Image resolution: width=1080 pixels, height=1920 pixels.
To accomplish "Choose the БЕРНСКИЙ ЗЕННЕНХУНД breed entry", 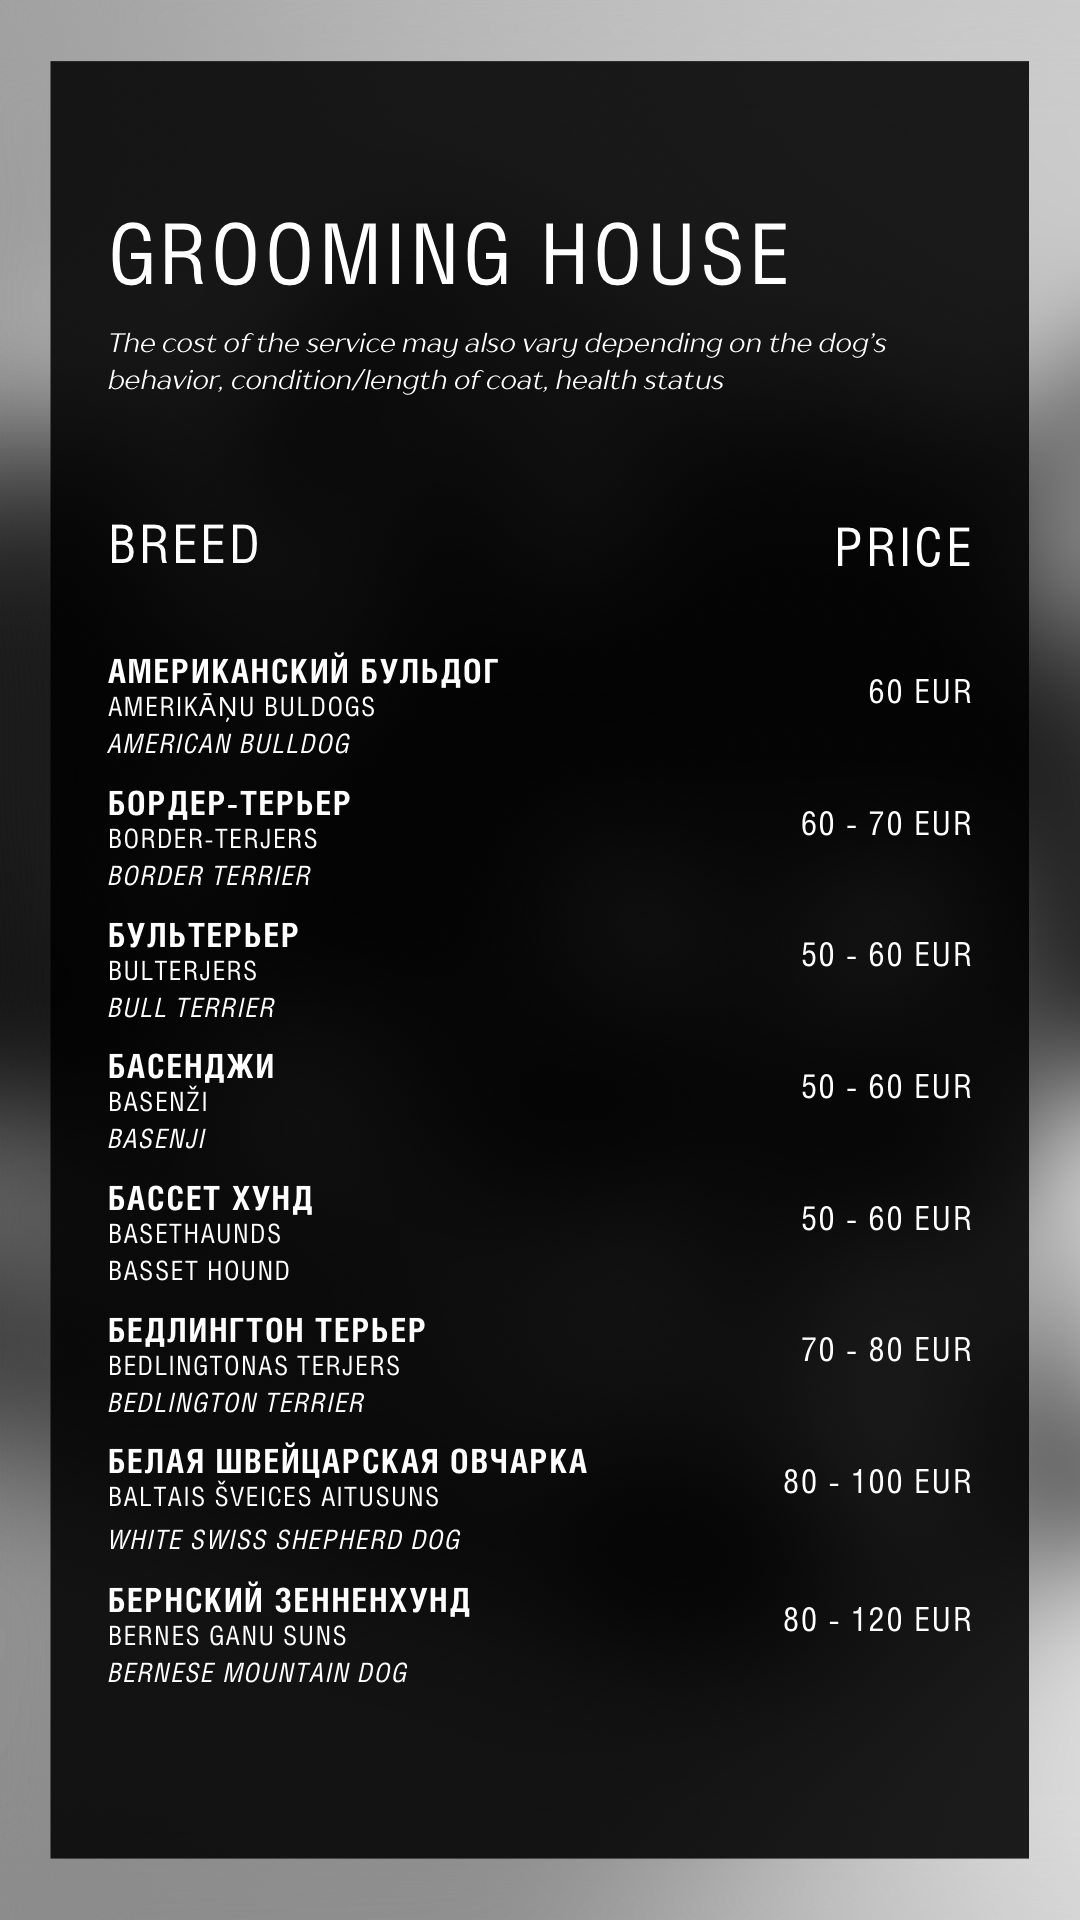I will point(289,1600).
